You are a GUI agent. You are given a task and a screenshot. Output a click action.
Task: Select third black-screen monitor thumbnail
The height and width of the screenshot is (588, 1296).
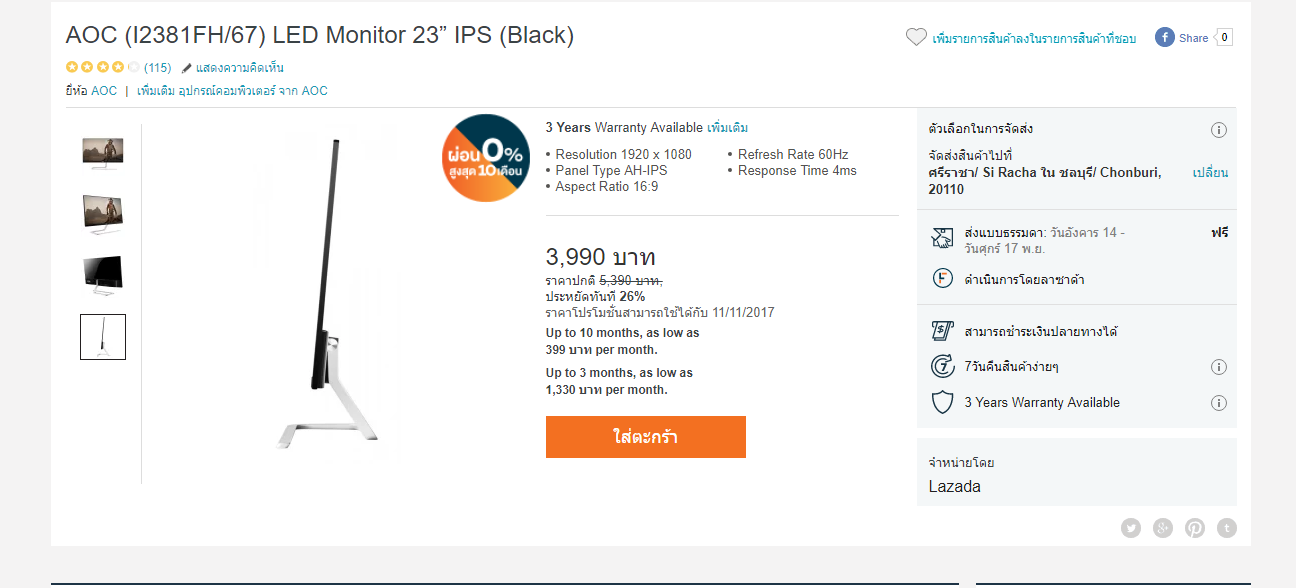[x=103, y=274]
